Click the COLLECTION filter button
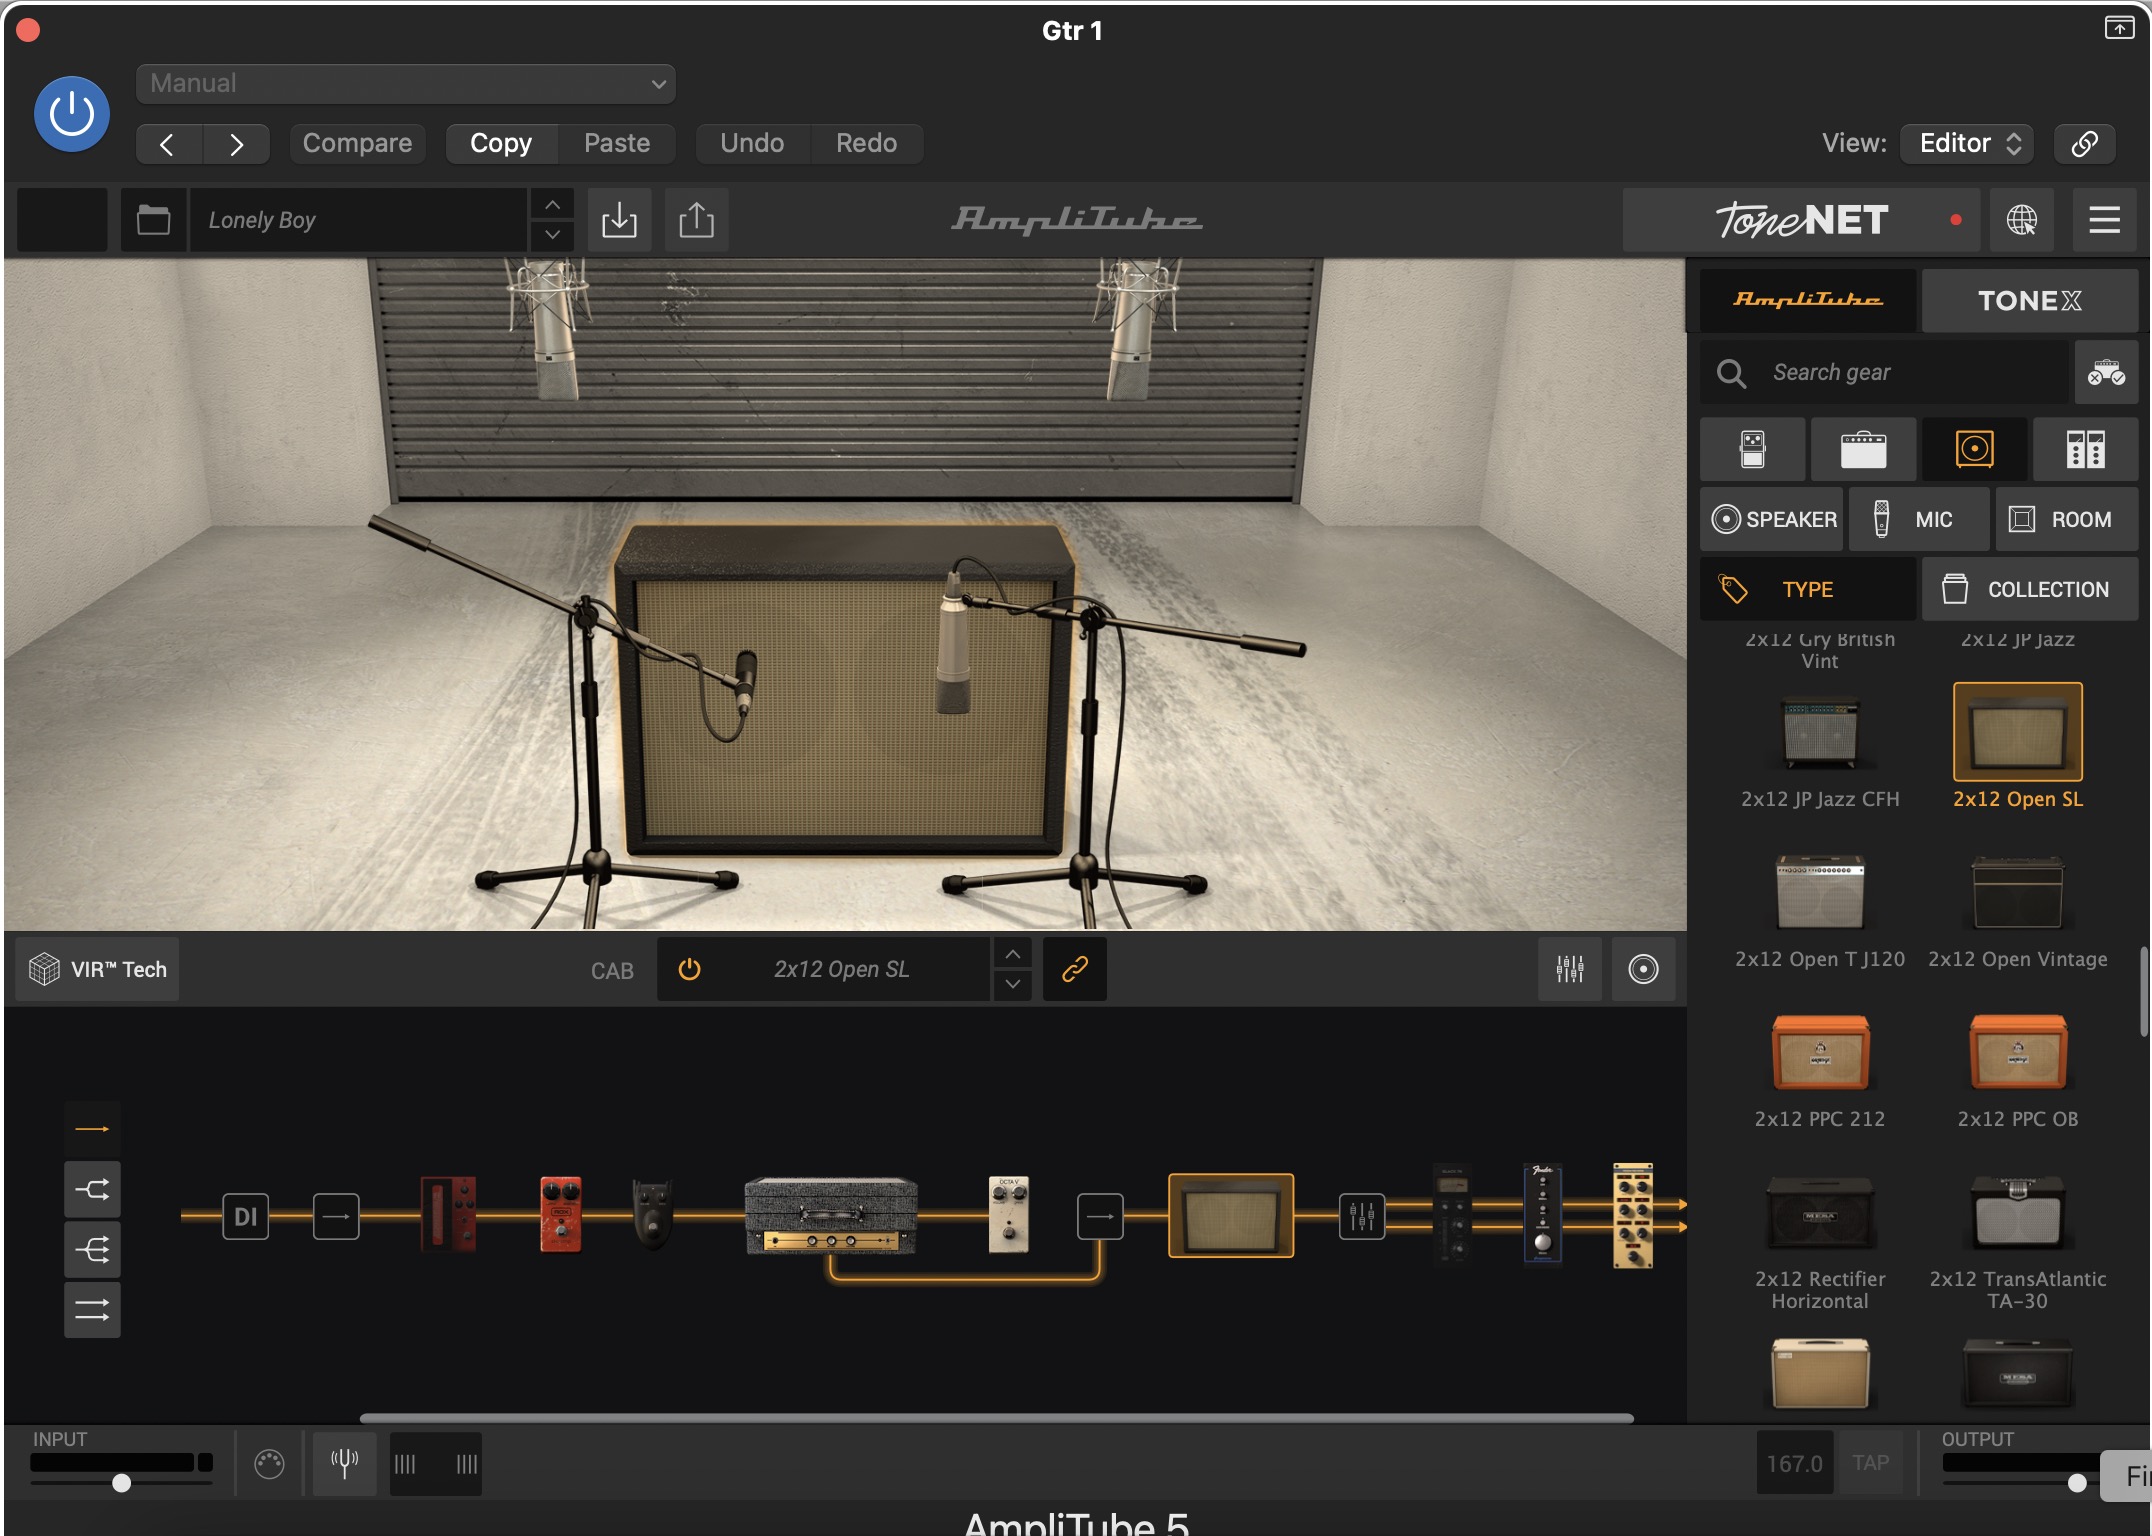 pyautogui.click(x=2028, y=590)
